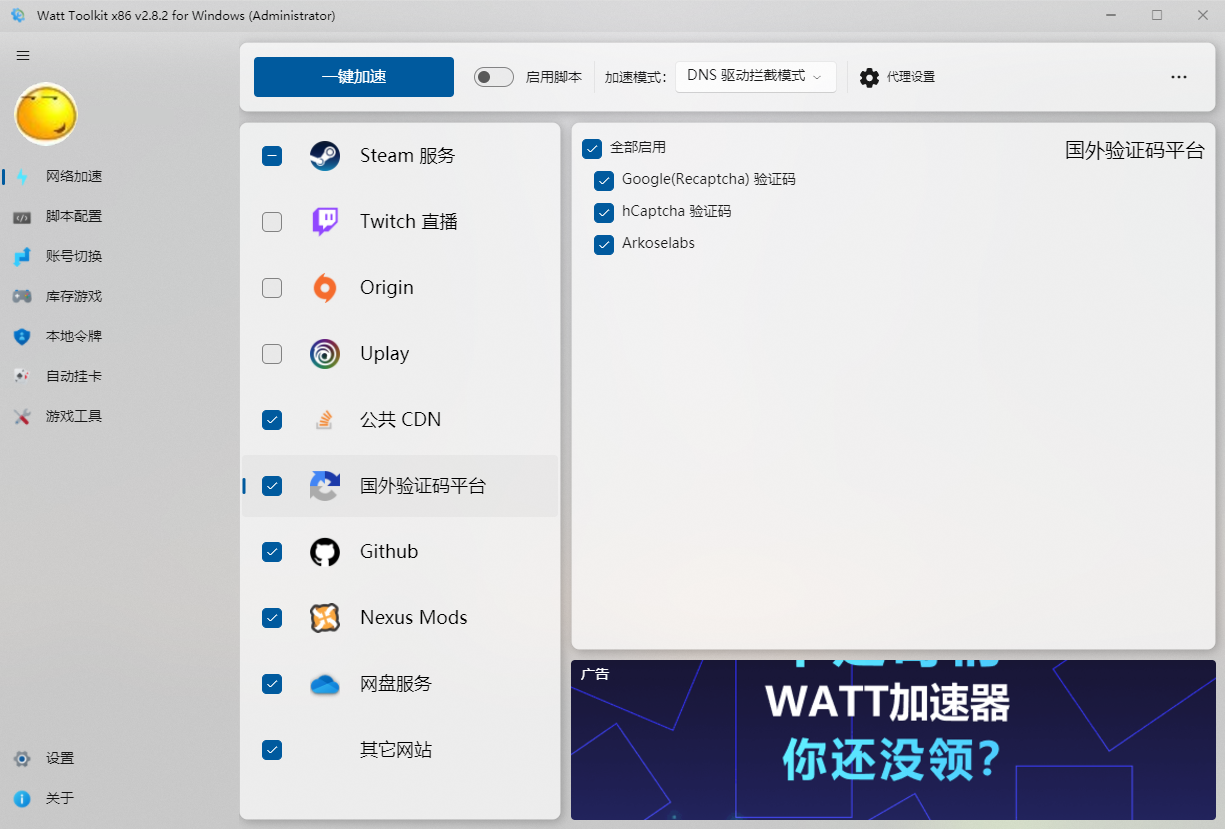
Task: Click the Uplay swirl icon
Action: pos(325,354)
